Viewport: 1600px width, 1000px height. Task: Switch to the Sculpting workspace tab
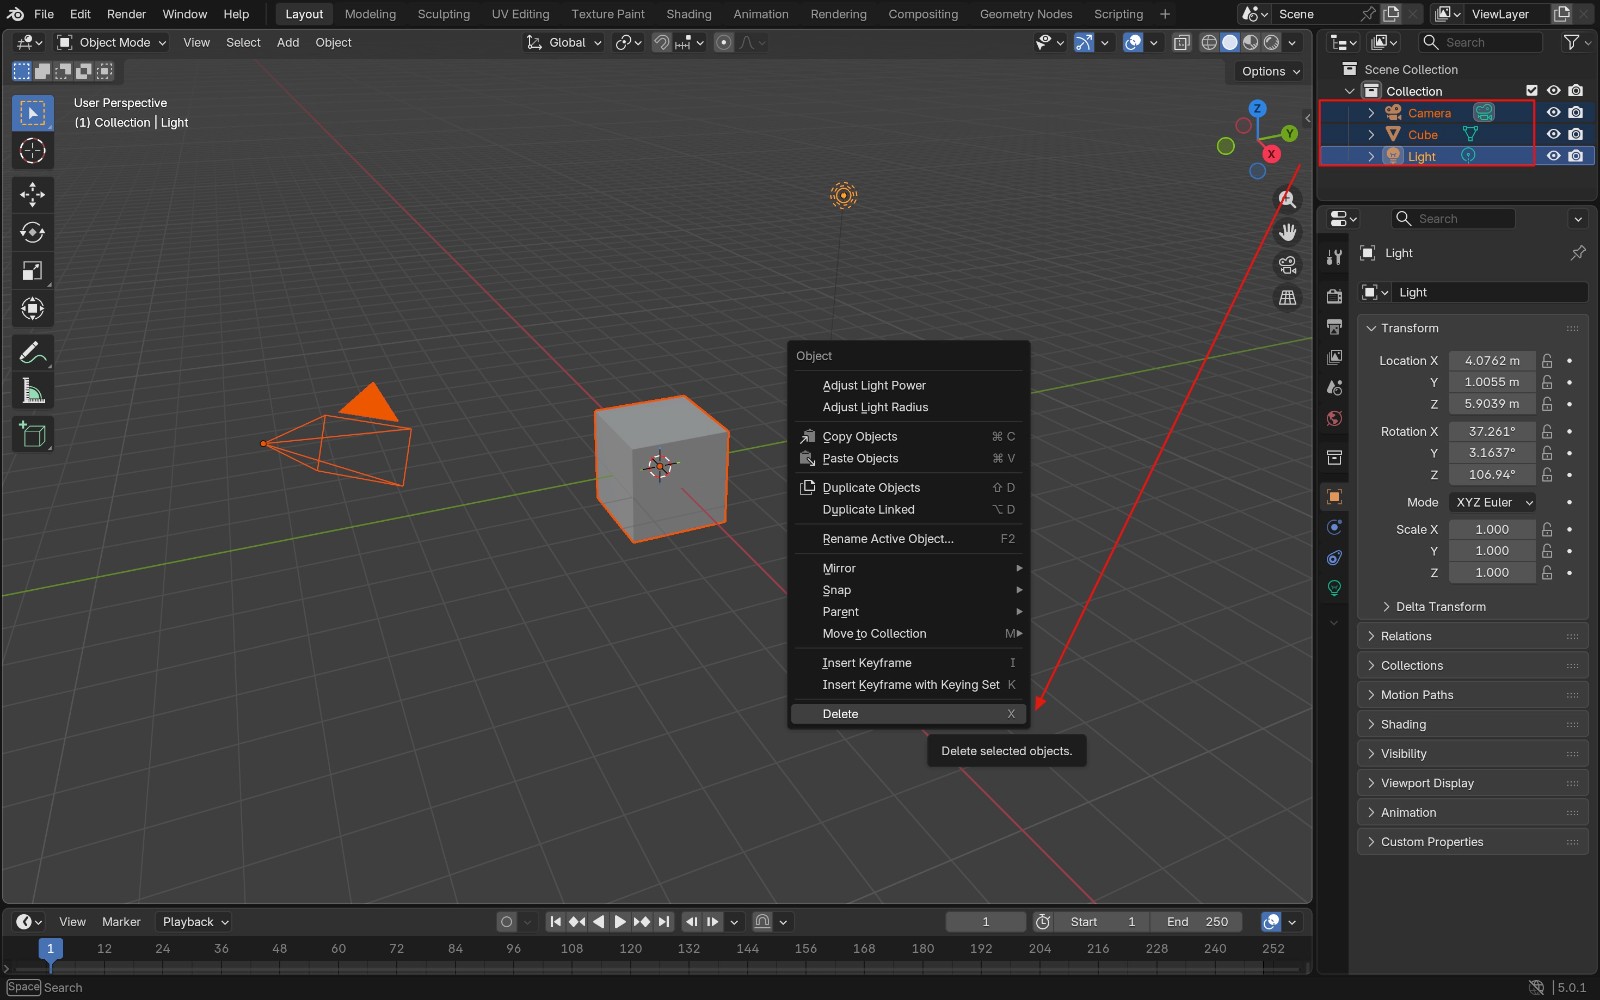click(x=443, y=14)
